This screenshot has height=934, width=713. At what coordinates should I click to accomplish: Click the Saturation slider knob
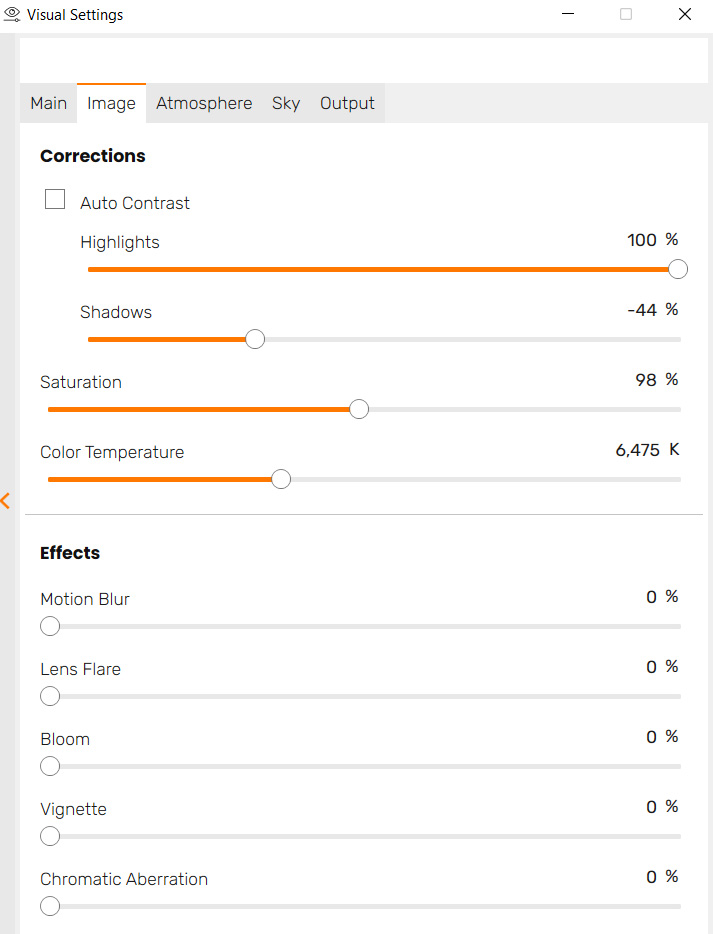359,409
